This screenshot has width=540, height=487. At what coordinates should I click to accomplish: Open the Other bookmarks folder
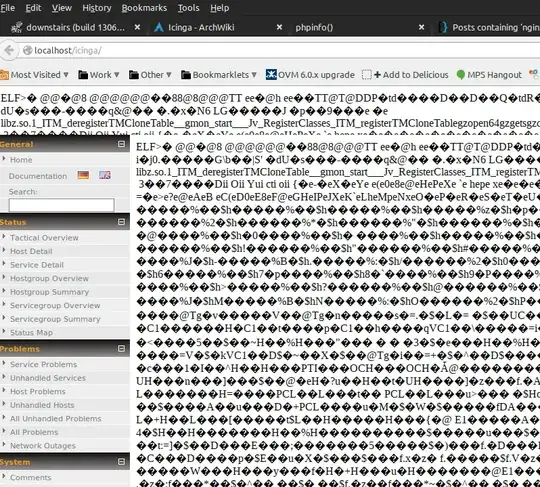pos(150,75)
